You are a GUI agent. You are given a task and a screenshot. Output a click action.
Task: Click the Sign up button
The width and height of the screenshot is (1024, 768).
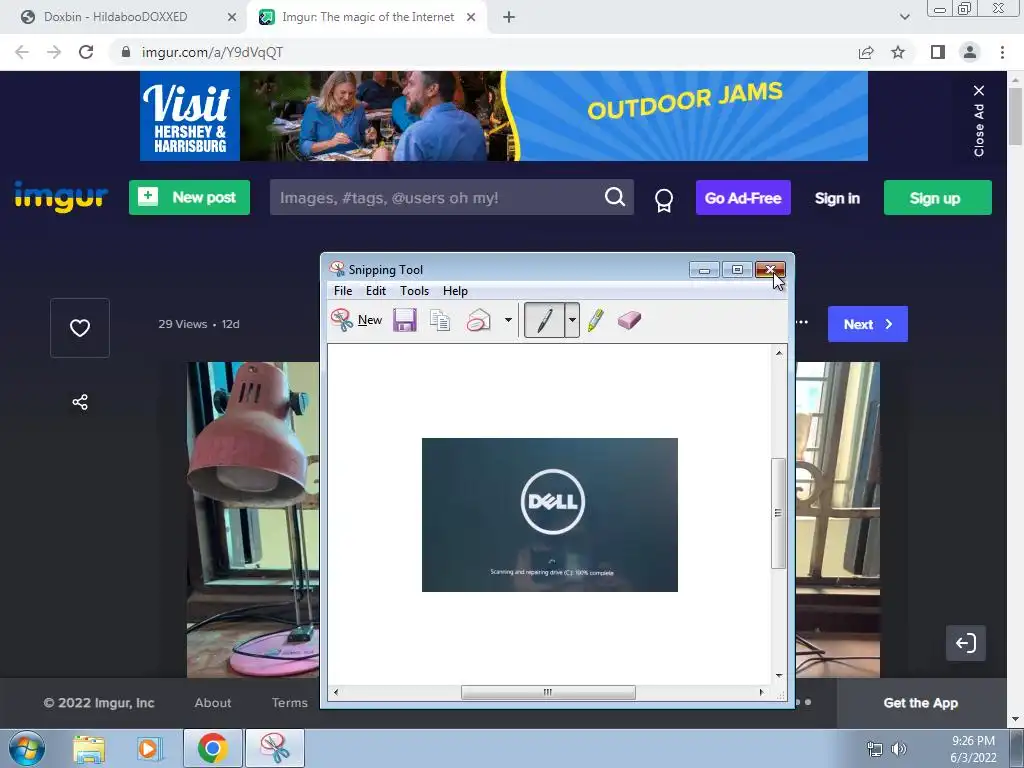937,198
